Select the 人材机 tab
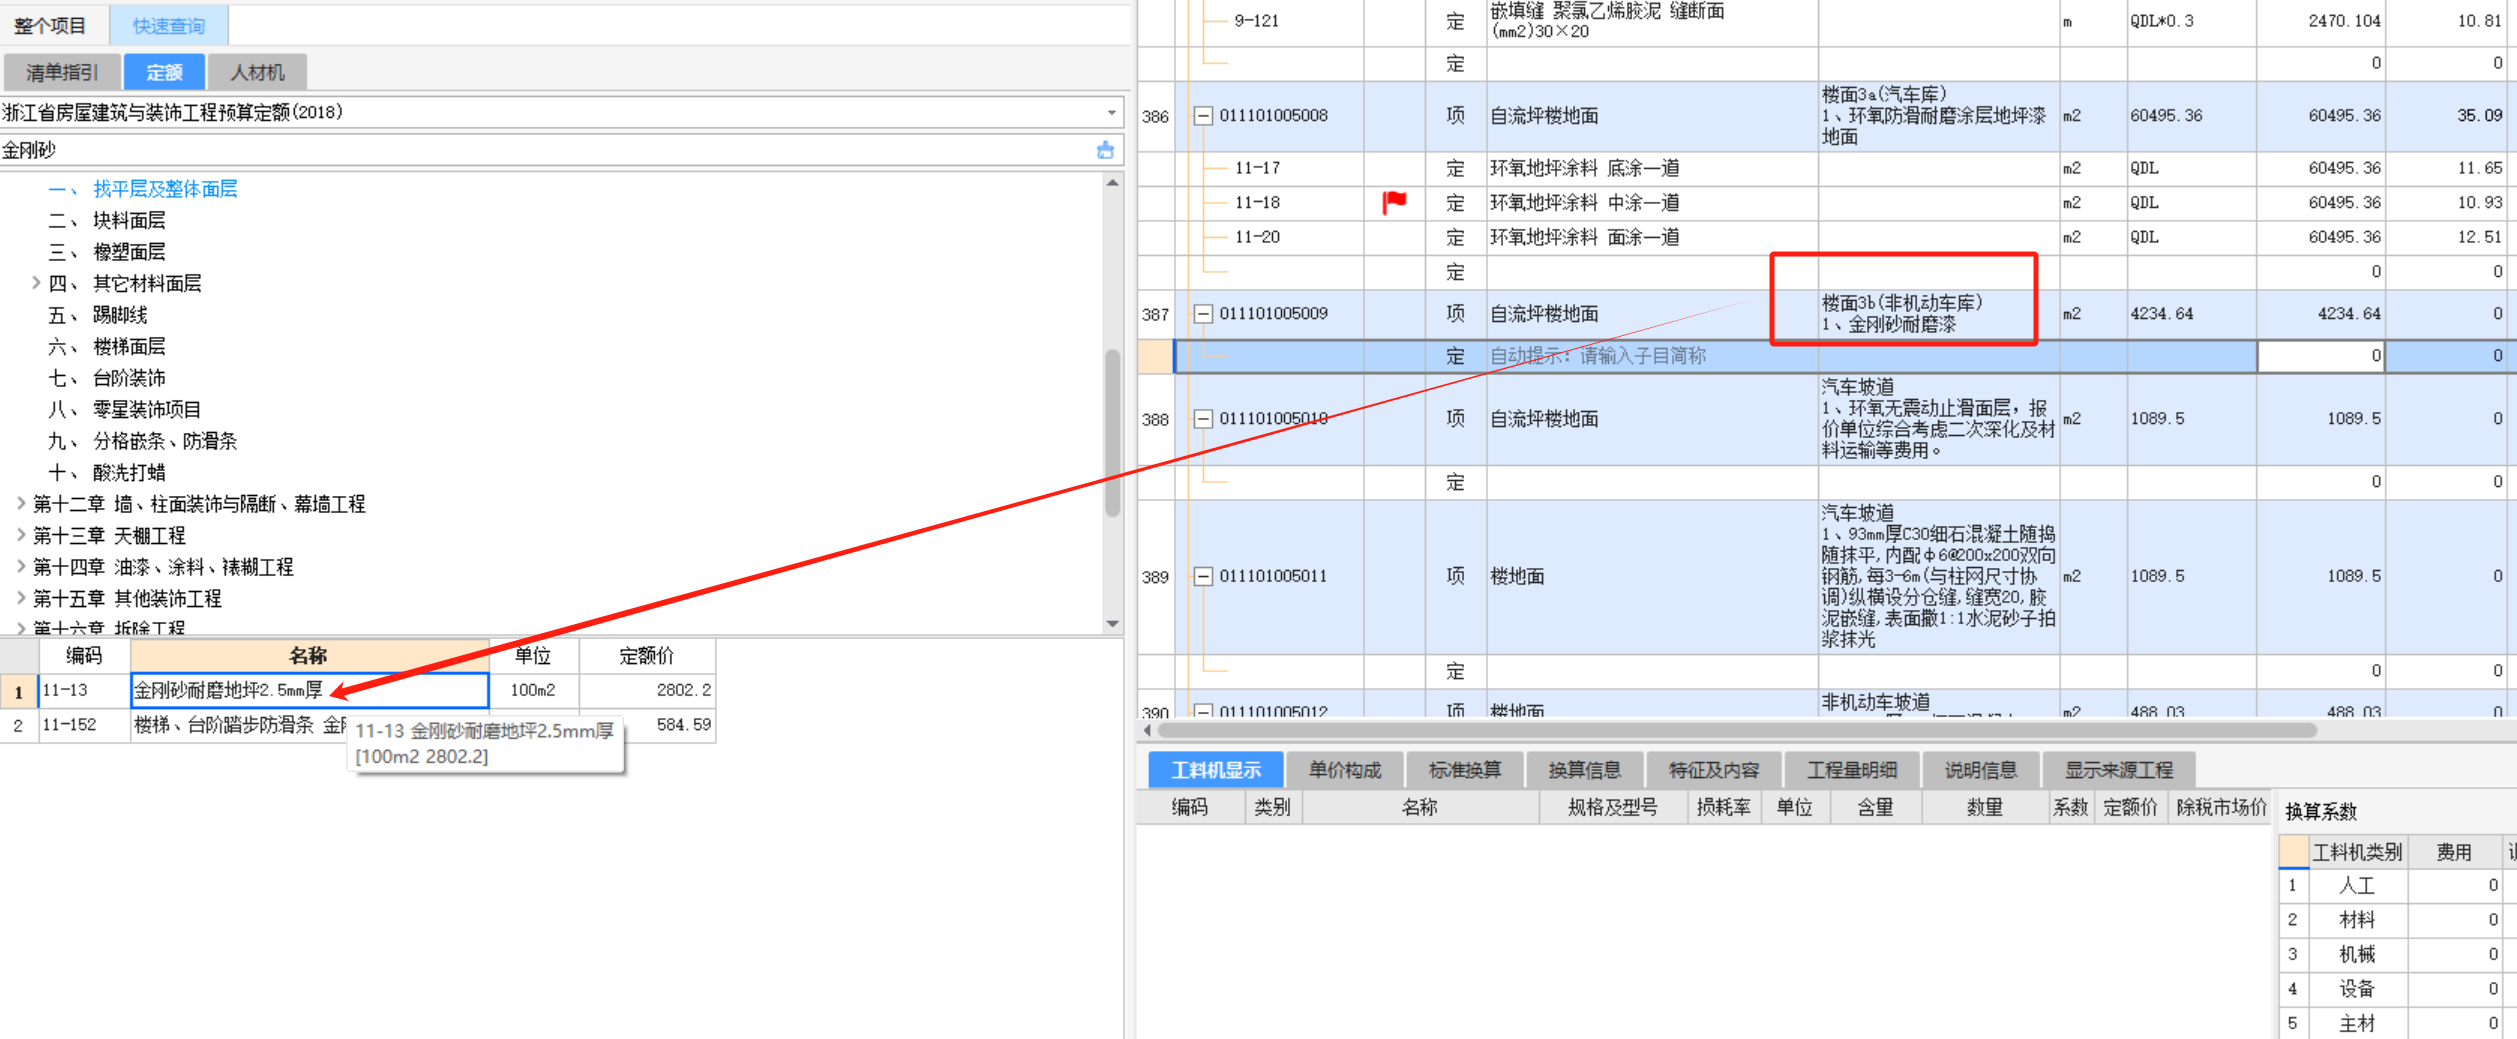 [x=258, y=72]
